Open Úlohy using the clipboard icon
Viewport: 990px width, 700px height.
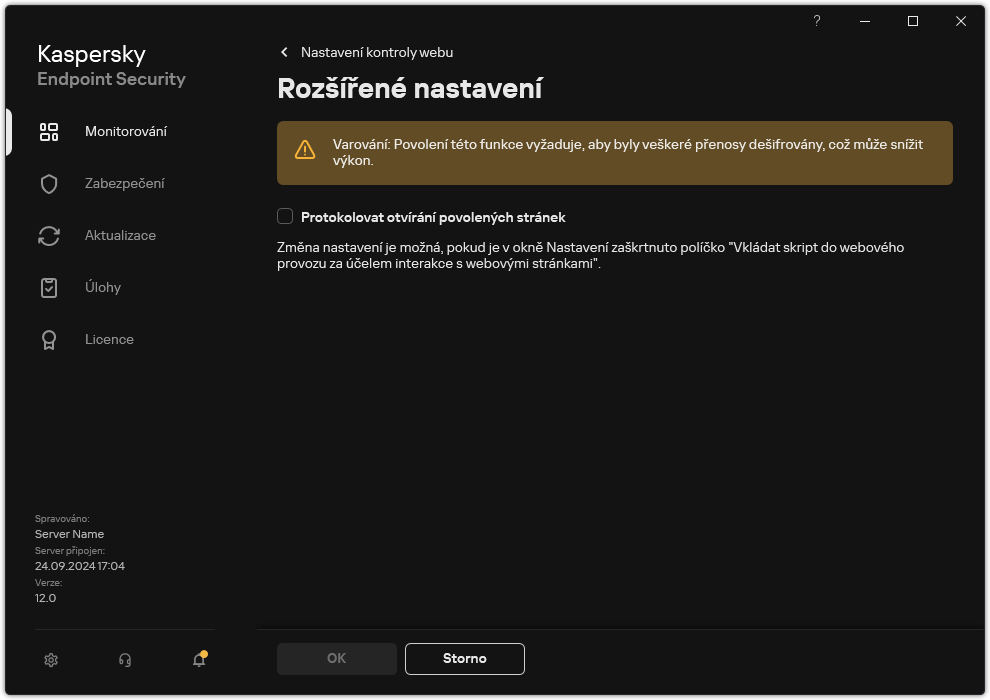pos(49,287)
